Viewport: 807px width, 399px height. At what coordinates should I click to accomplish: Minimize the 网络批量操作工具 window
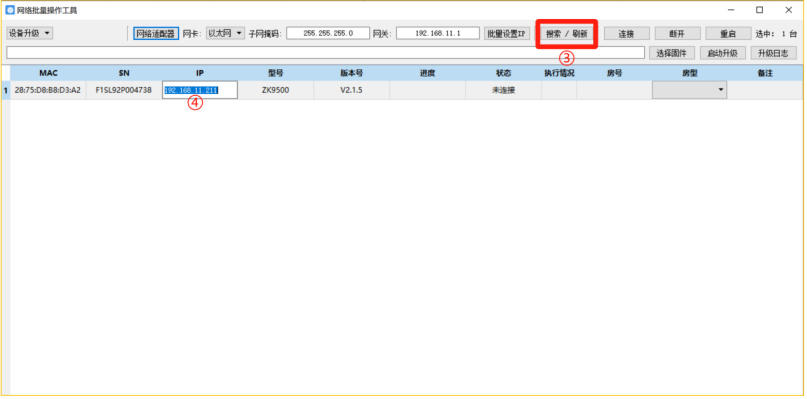[x=731, y=10]
